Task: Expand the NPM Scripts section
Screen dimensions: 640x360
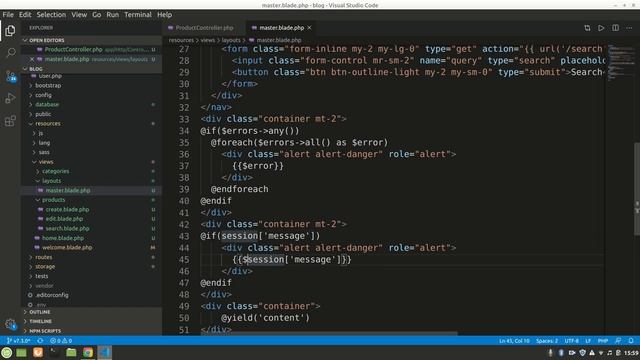Action: [x=92, y=331]
